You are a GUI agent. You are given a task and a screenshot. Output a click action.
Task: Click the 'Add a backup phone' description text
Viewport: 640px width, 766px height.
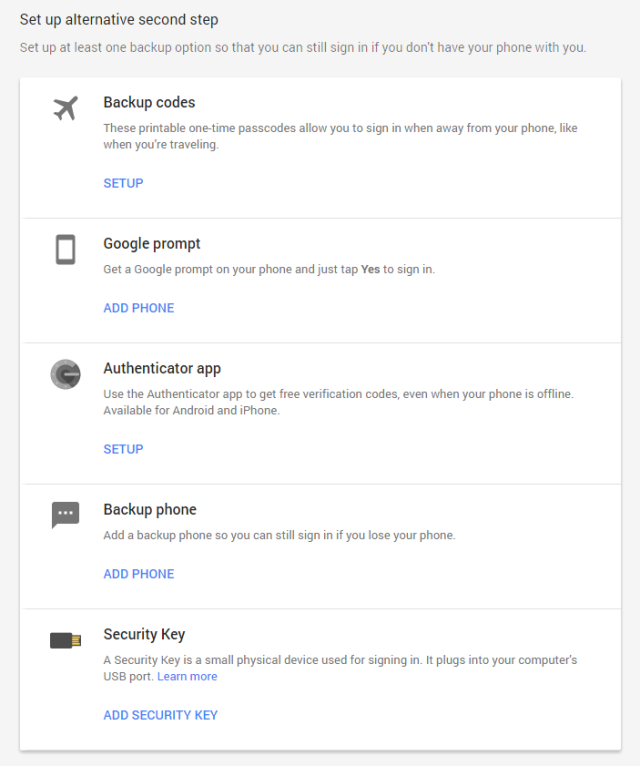[279, 536]
